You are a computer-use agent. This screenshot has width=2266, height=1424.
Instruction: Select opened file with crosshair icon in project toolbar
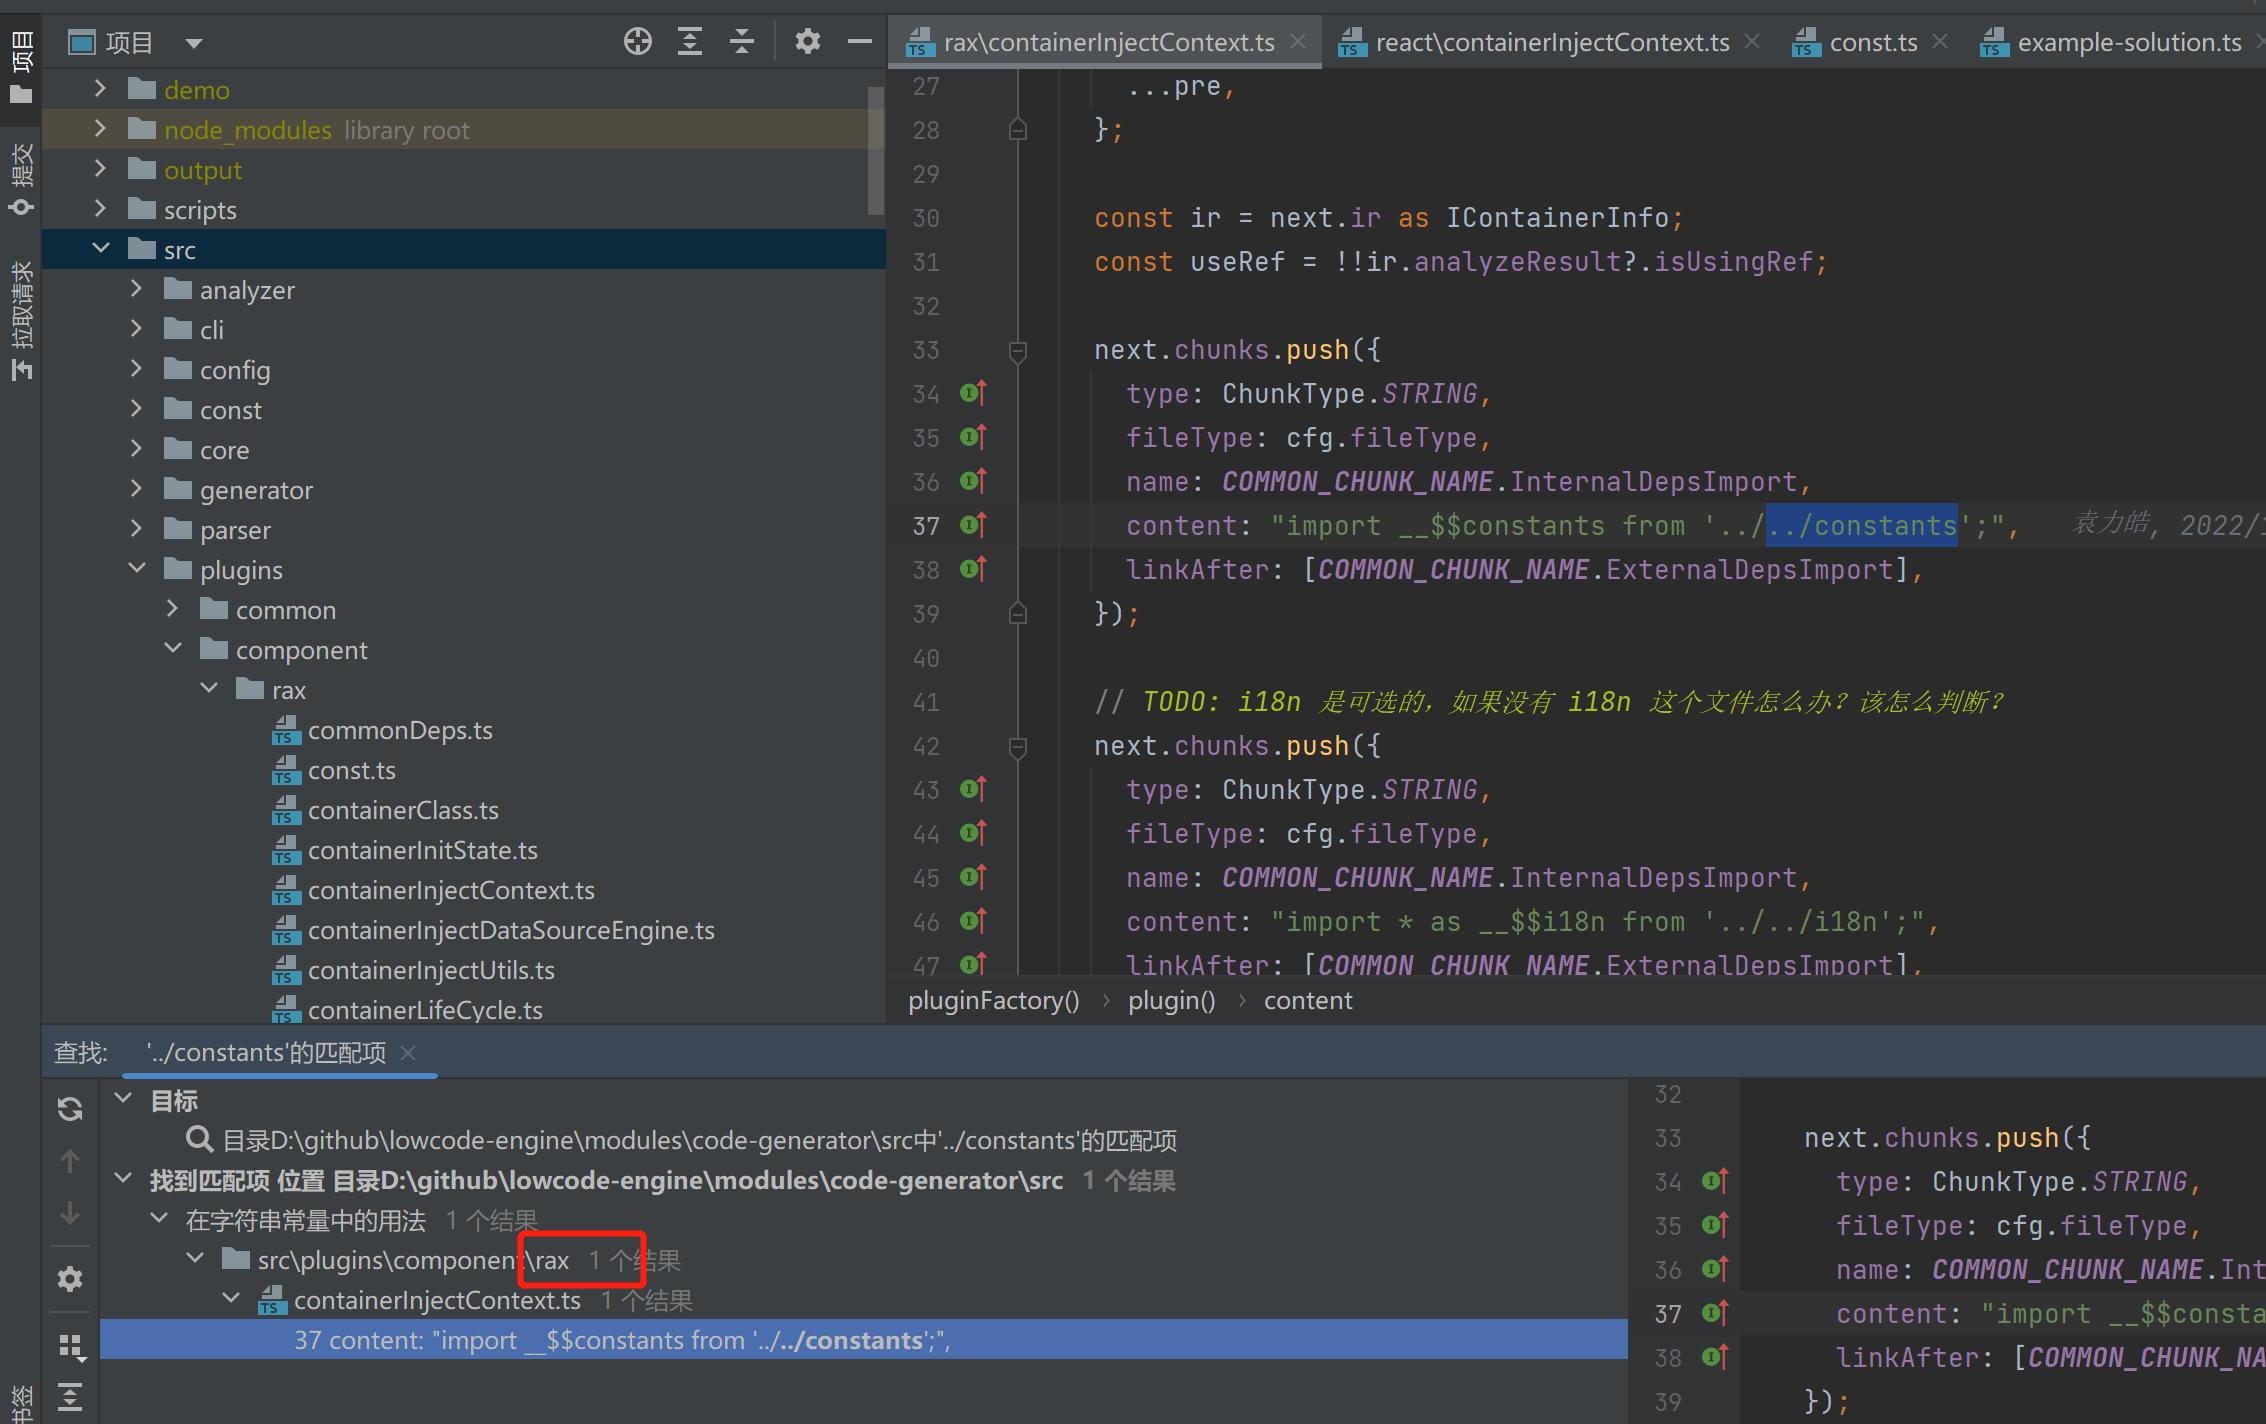[x=637, y=41]
